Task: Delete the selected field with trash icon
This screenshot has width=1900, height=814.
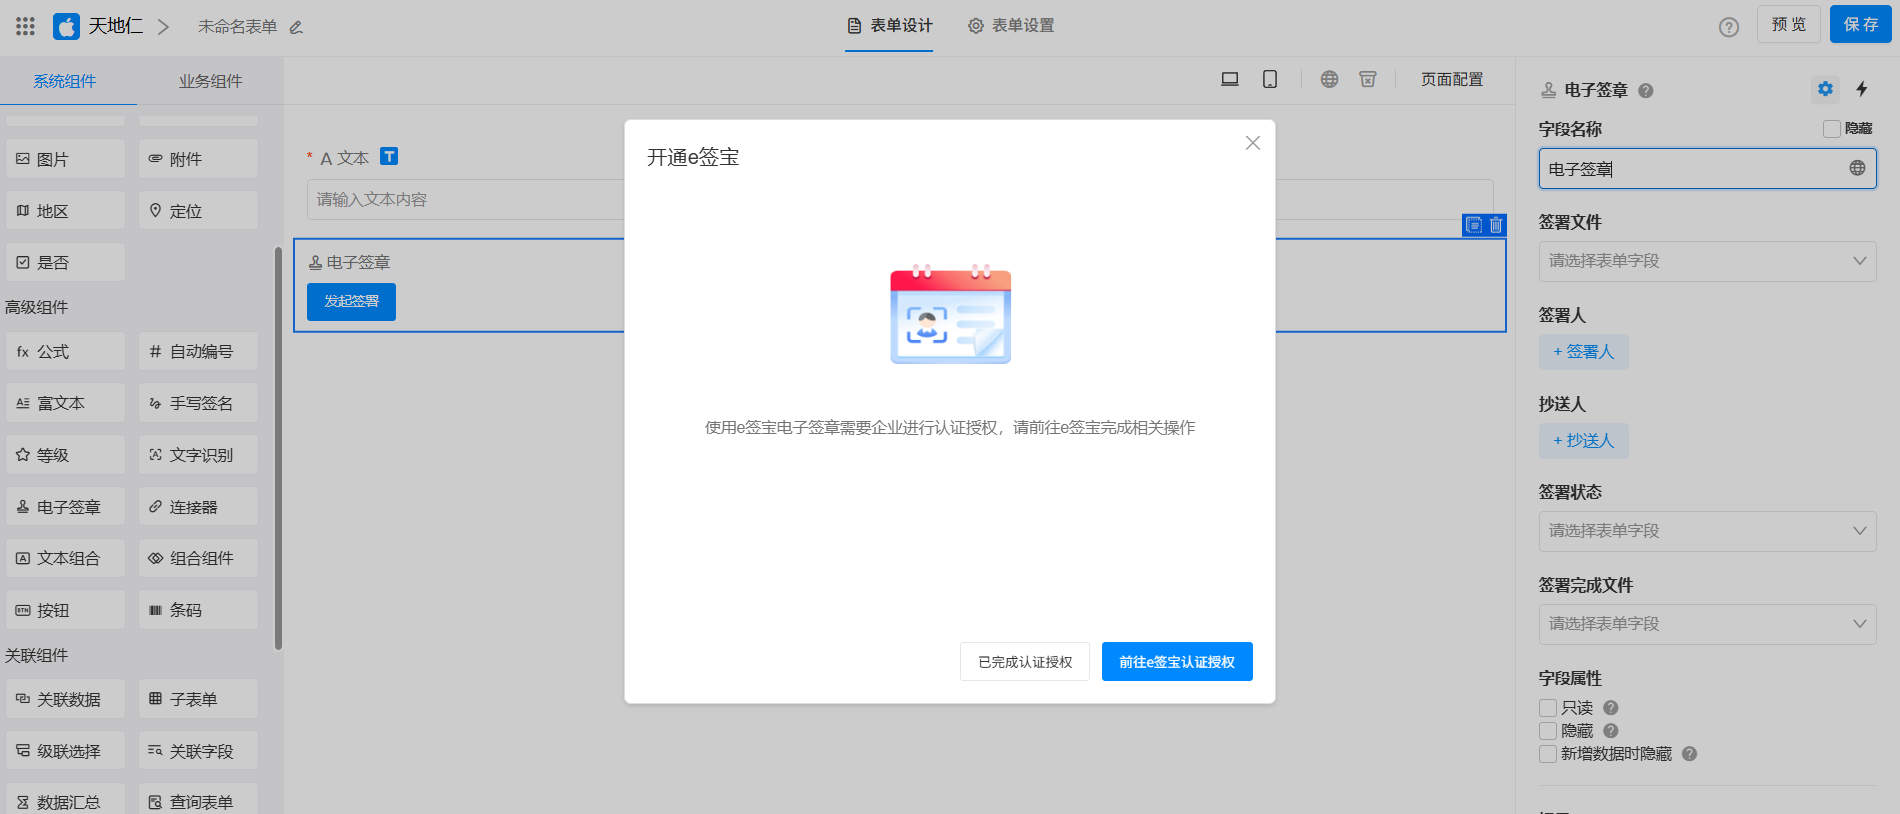Action: click(x=1496, y=225)
